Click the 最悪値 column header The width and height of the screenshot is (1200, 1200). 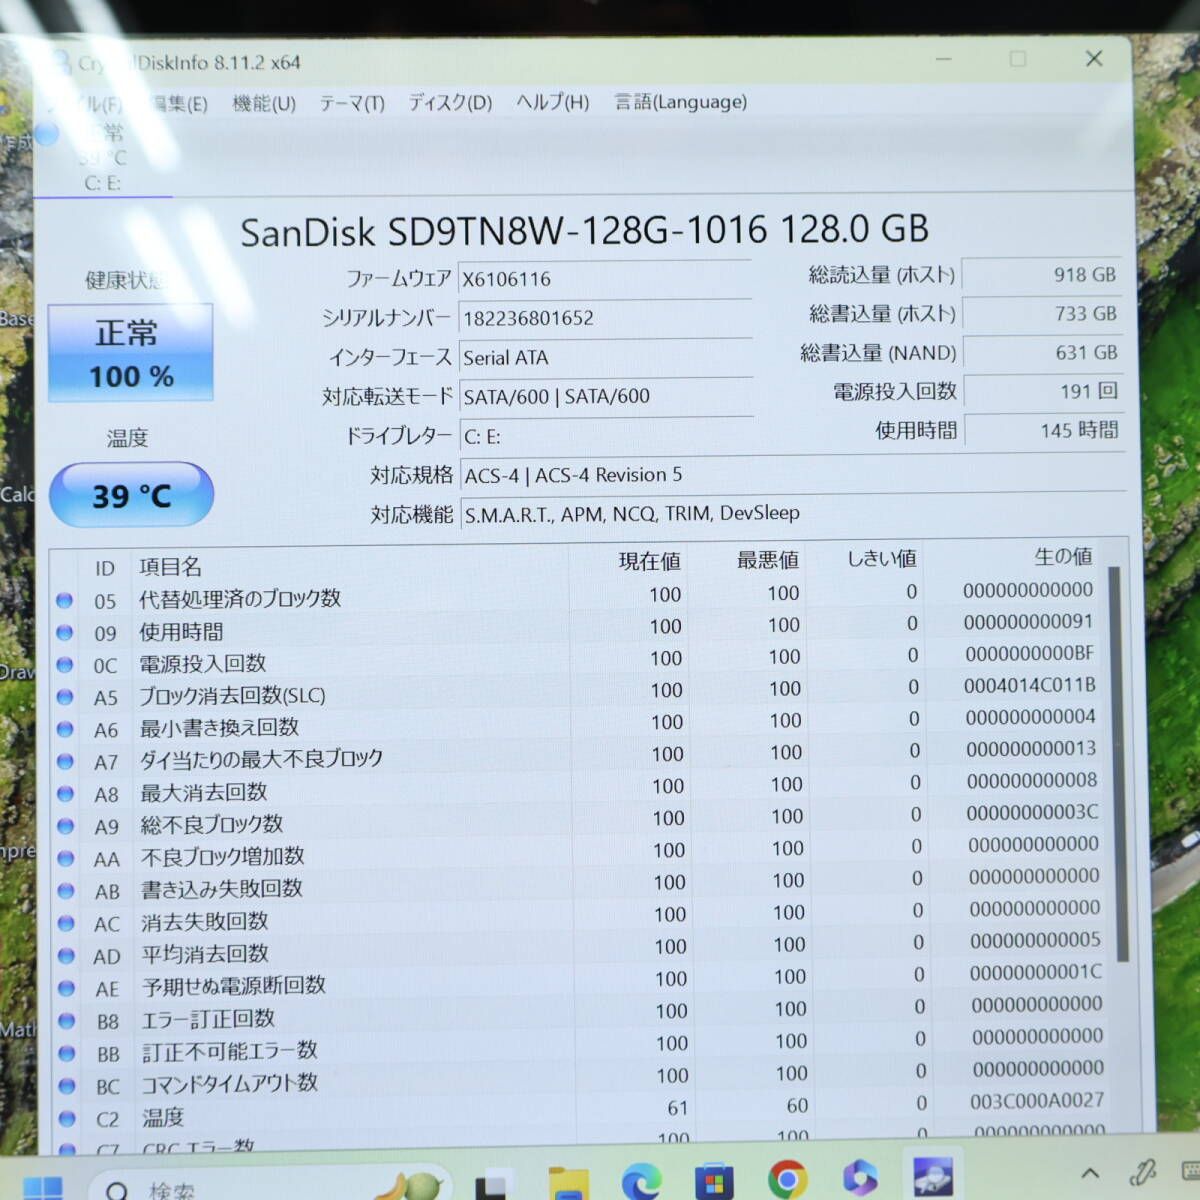(x=768, y=560)
